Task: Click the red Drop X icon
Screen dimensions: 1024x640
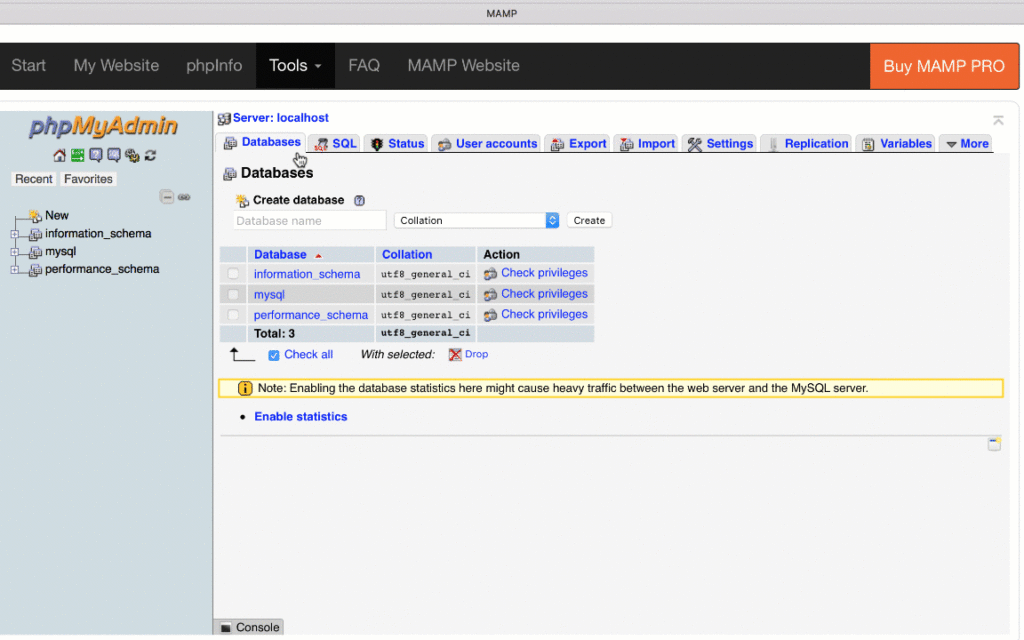Action: pyautogui.click(x=455, y=355)
